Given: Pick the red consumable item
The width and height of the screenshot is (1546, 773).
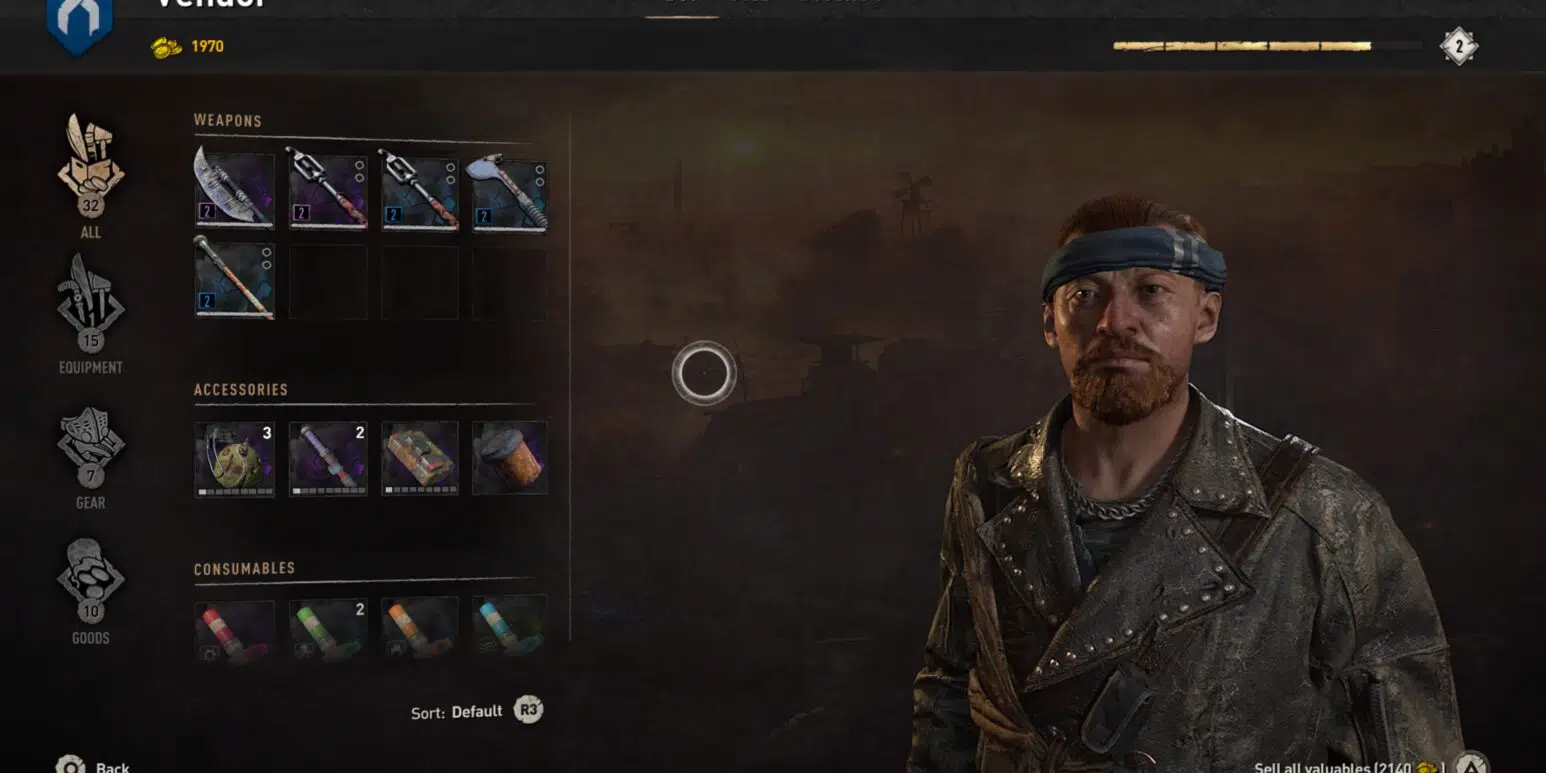Looking at the screenshot, I should point(234,631).
